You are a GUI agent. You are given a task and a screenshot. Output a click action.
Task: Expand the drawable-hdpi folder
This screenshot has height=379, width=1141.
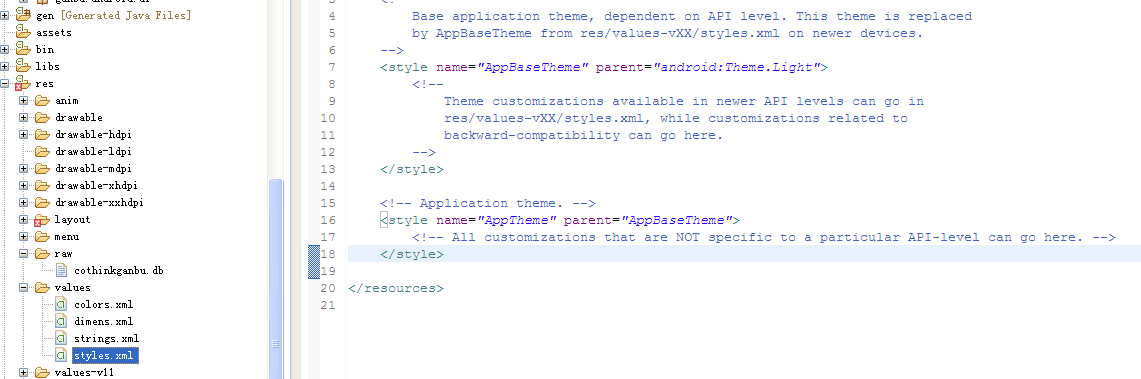click(x=24, y=135)
